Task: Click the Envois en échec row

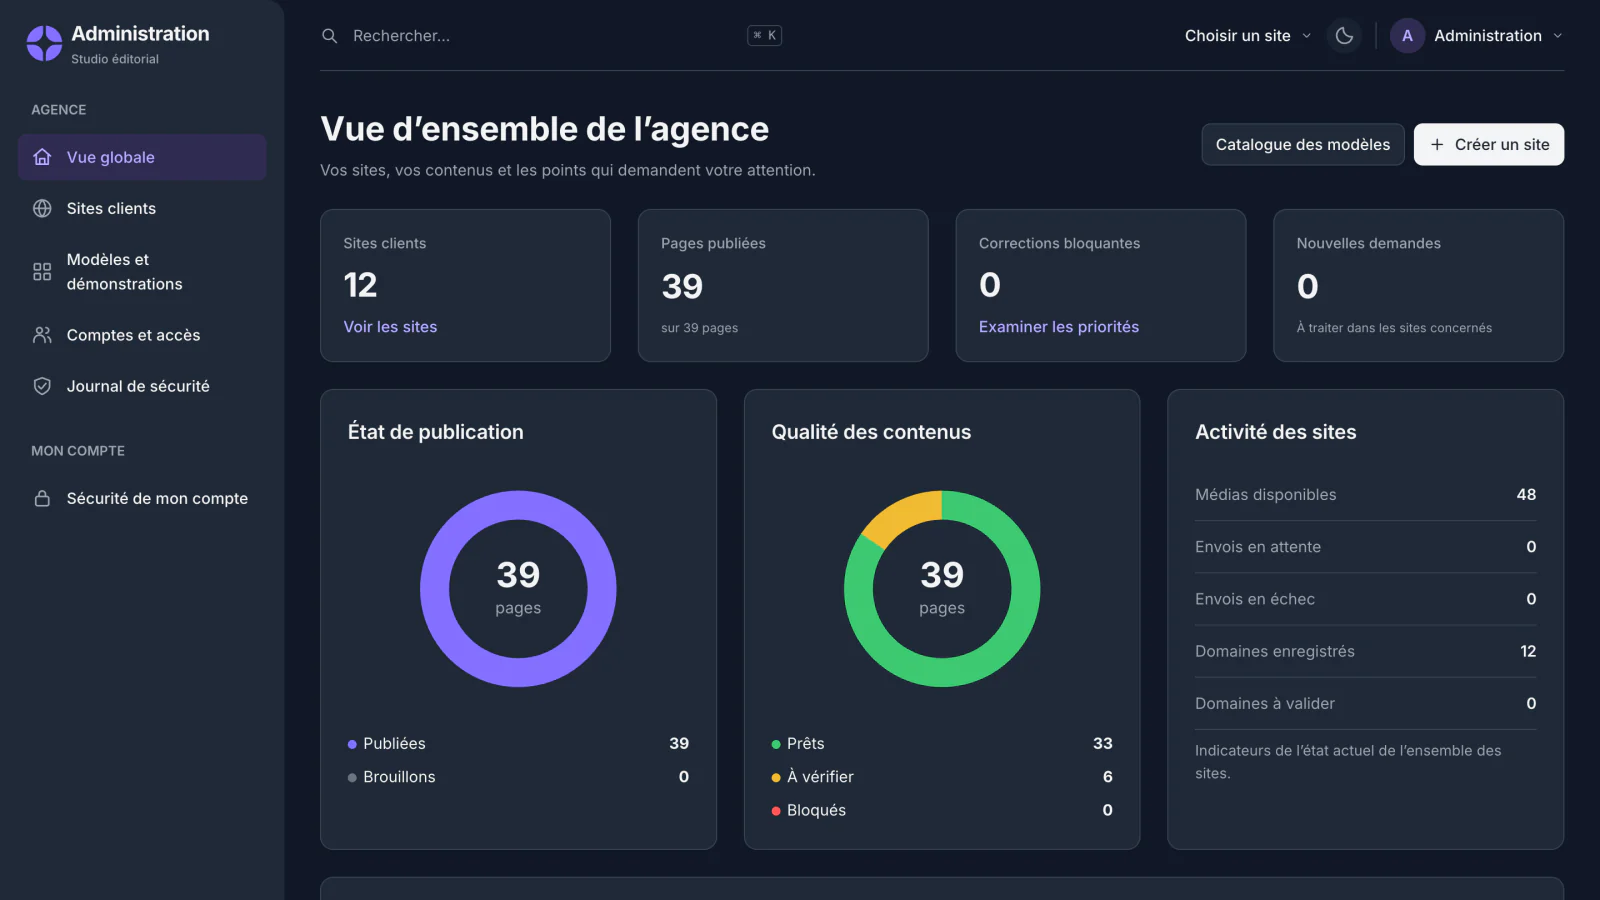Action: (1365, 599)
